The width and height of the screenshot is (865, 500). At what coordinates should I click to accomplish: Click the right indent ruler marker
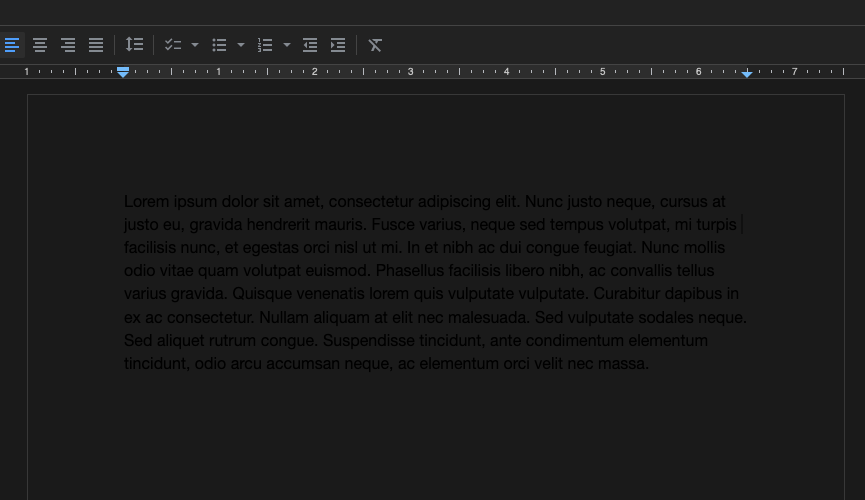747,73
